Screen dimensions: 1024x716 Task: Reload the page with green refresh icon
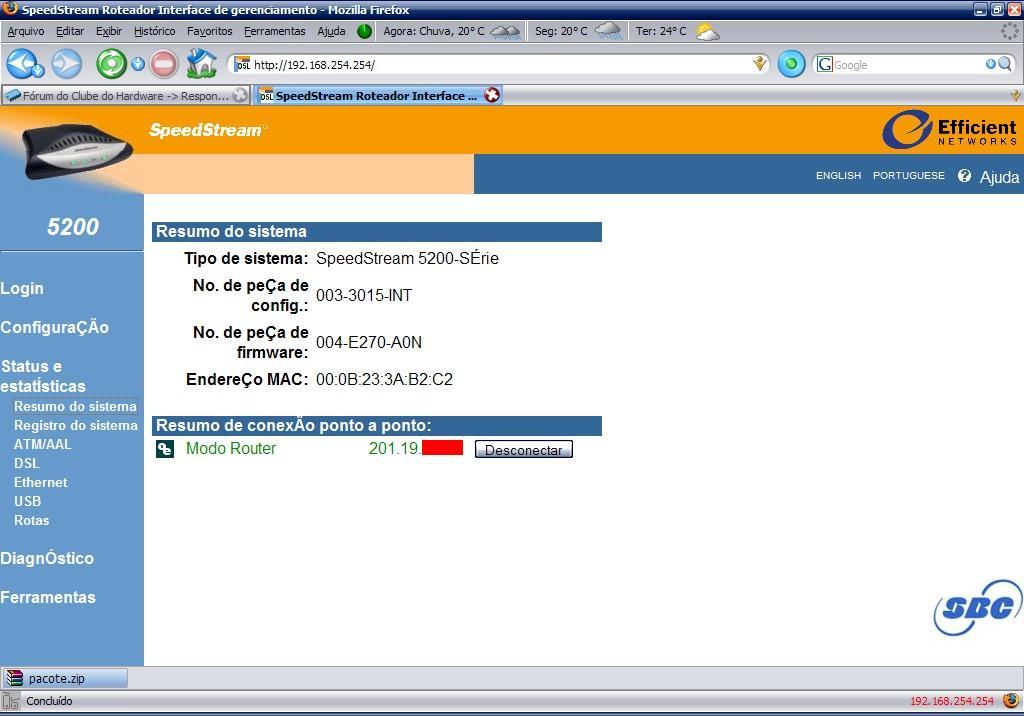tap(112, 64)
